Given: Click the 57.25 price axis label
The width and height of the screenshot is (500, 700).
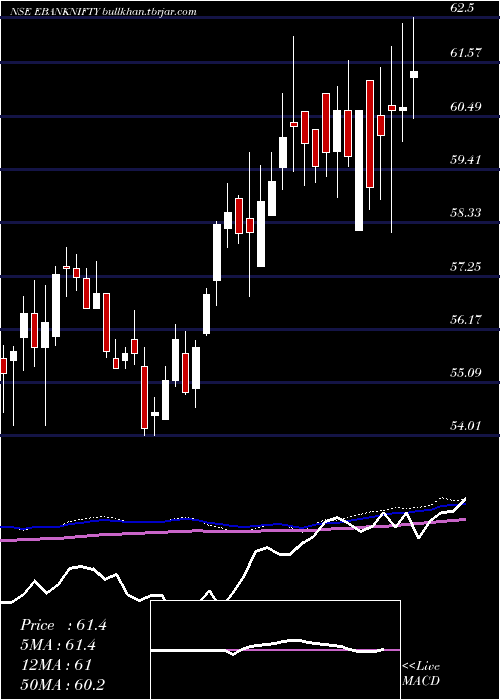Looking at the screenshot, I should 466,267.
